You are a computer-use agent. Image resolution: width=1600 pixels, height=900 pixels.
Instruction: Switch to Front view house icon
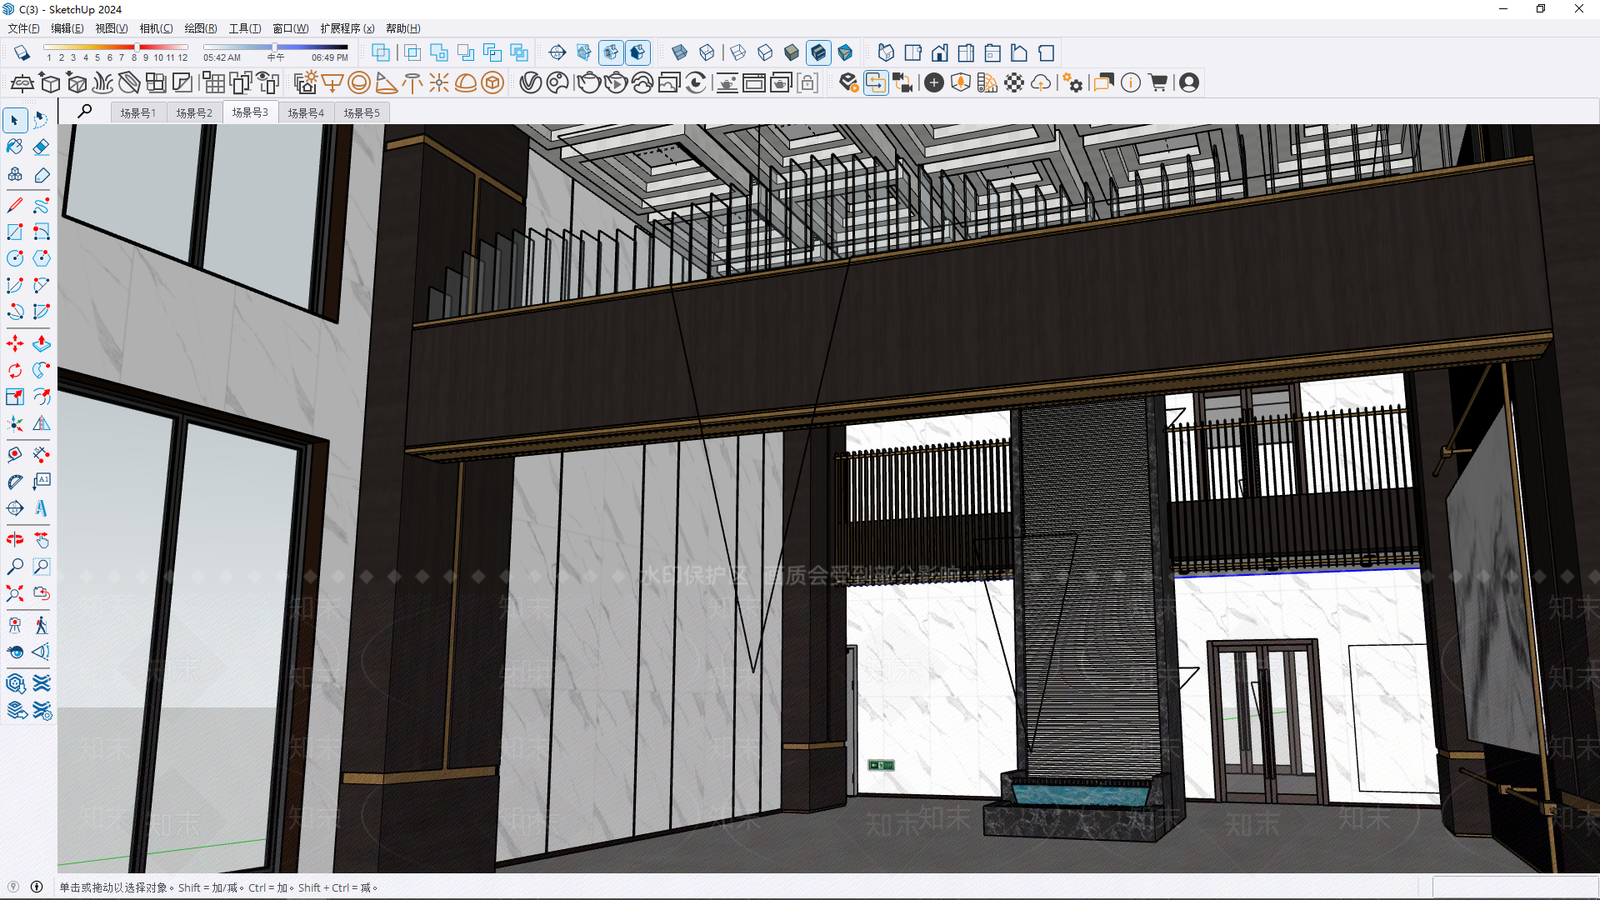pos(940,53)
